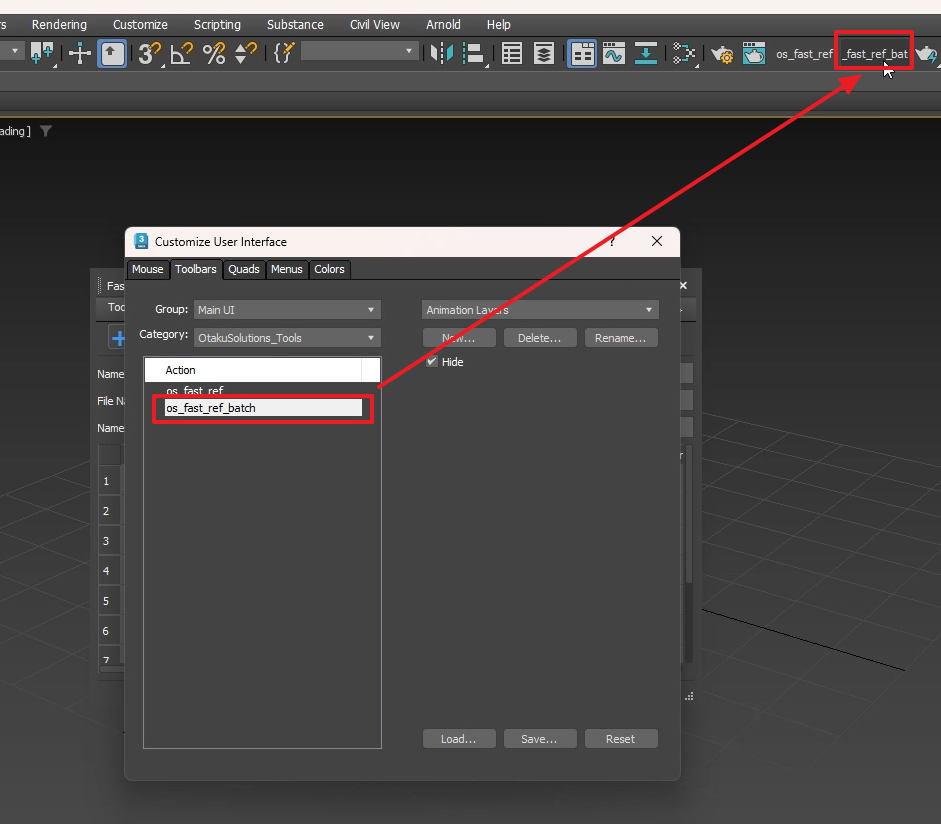Expand the Animation Layers toolbar dropdown
This screenshot has height=824, width=941.
pos(539,310)
